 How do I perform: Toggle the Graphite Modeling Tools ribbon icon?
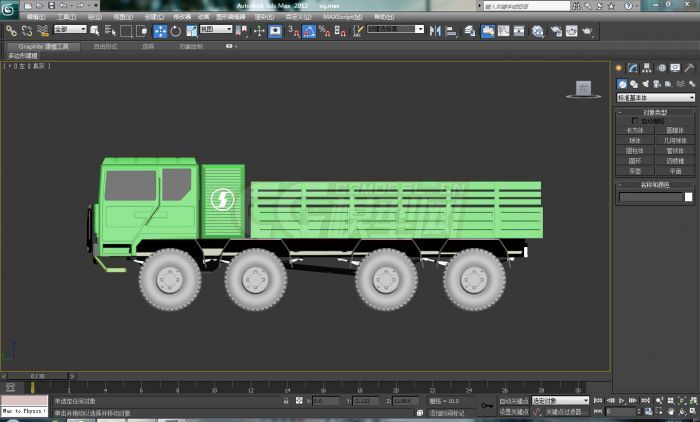[x=488, y=31]
